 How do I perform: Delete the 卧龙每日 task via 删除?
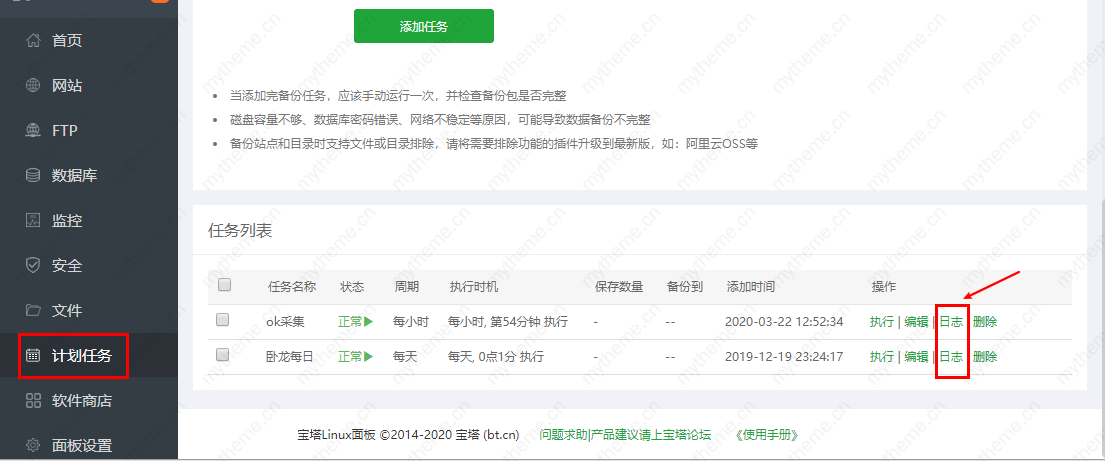pyautogui.click(x=984, y=357)
